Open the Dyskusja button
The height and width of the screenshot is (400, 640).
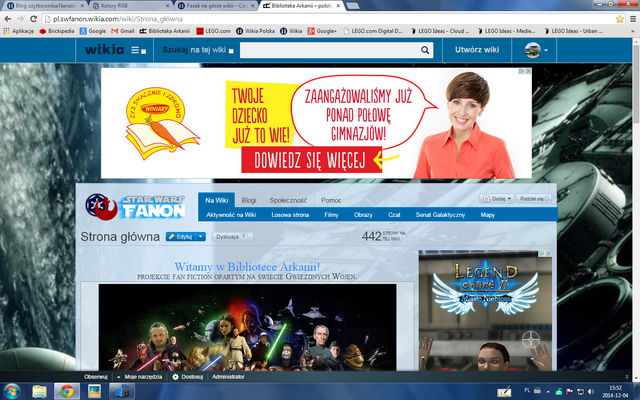pyautogui.click(x=232, y=237)
